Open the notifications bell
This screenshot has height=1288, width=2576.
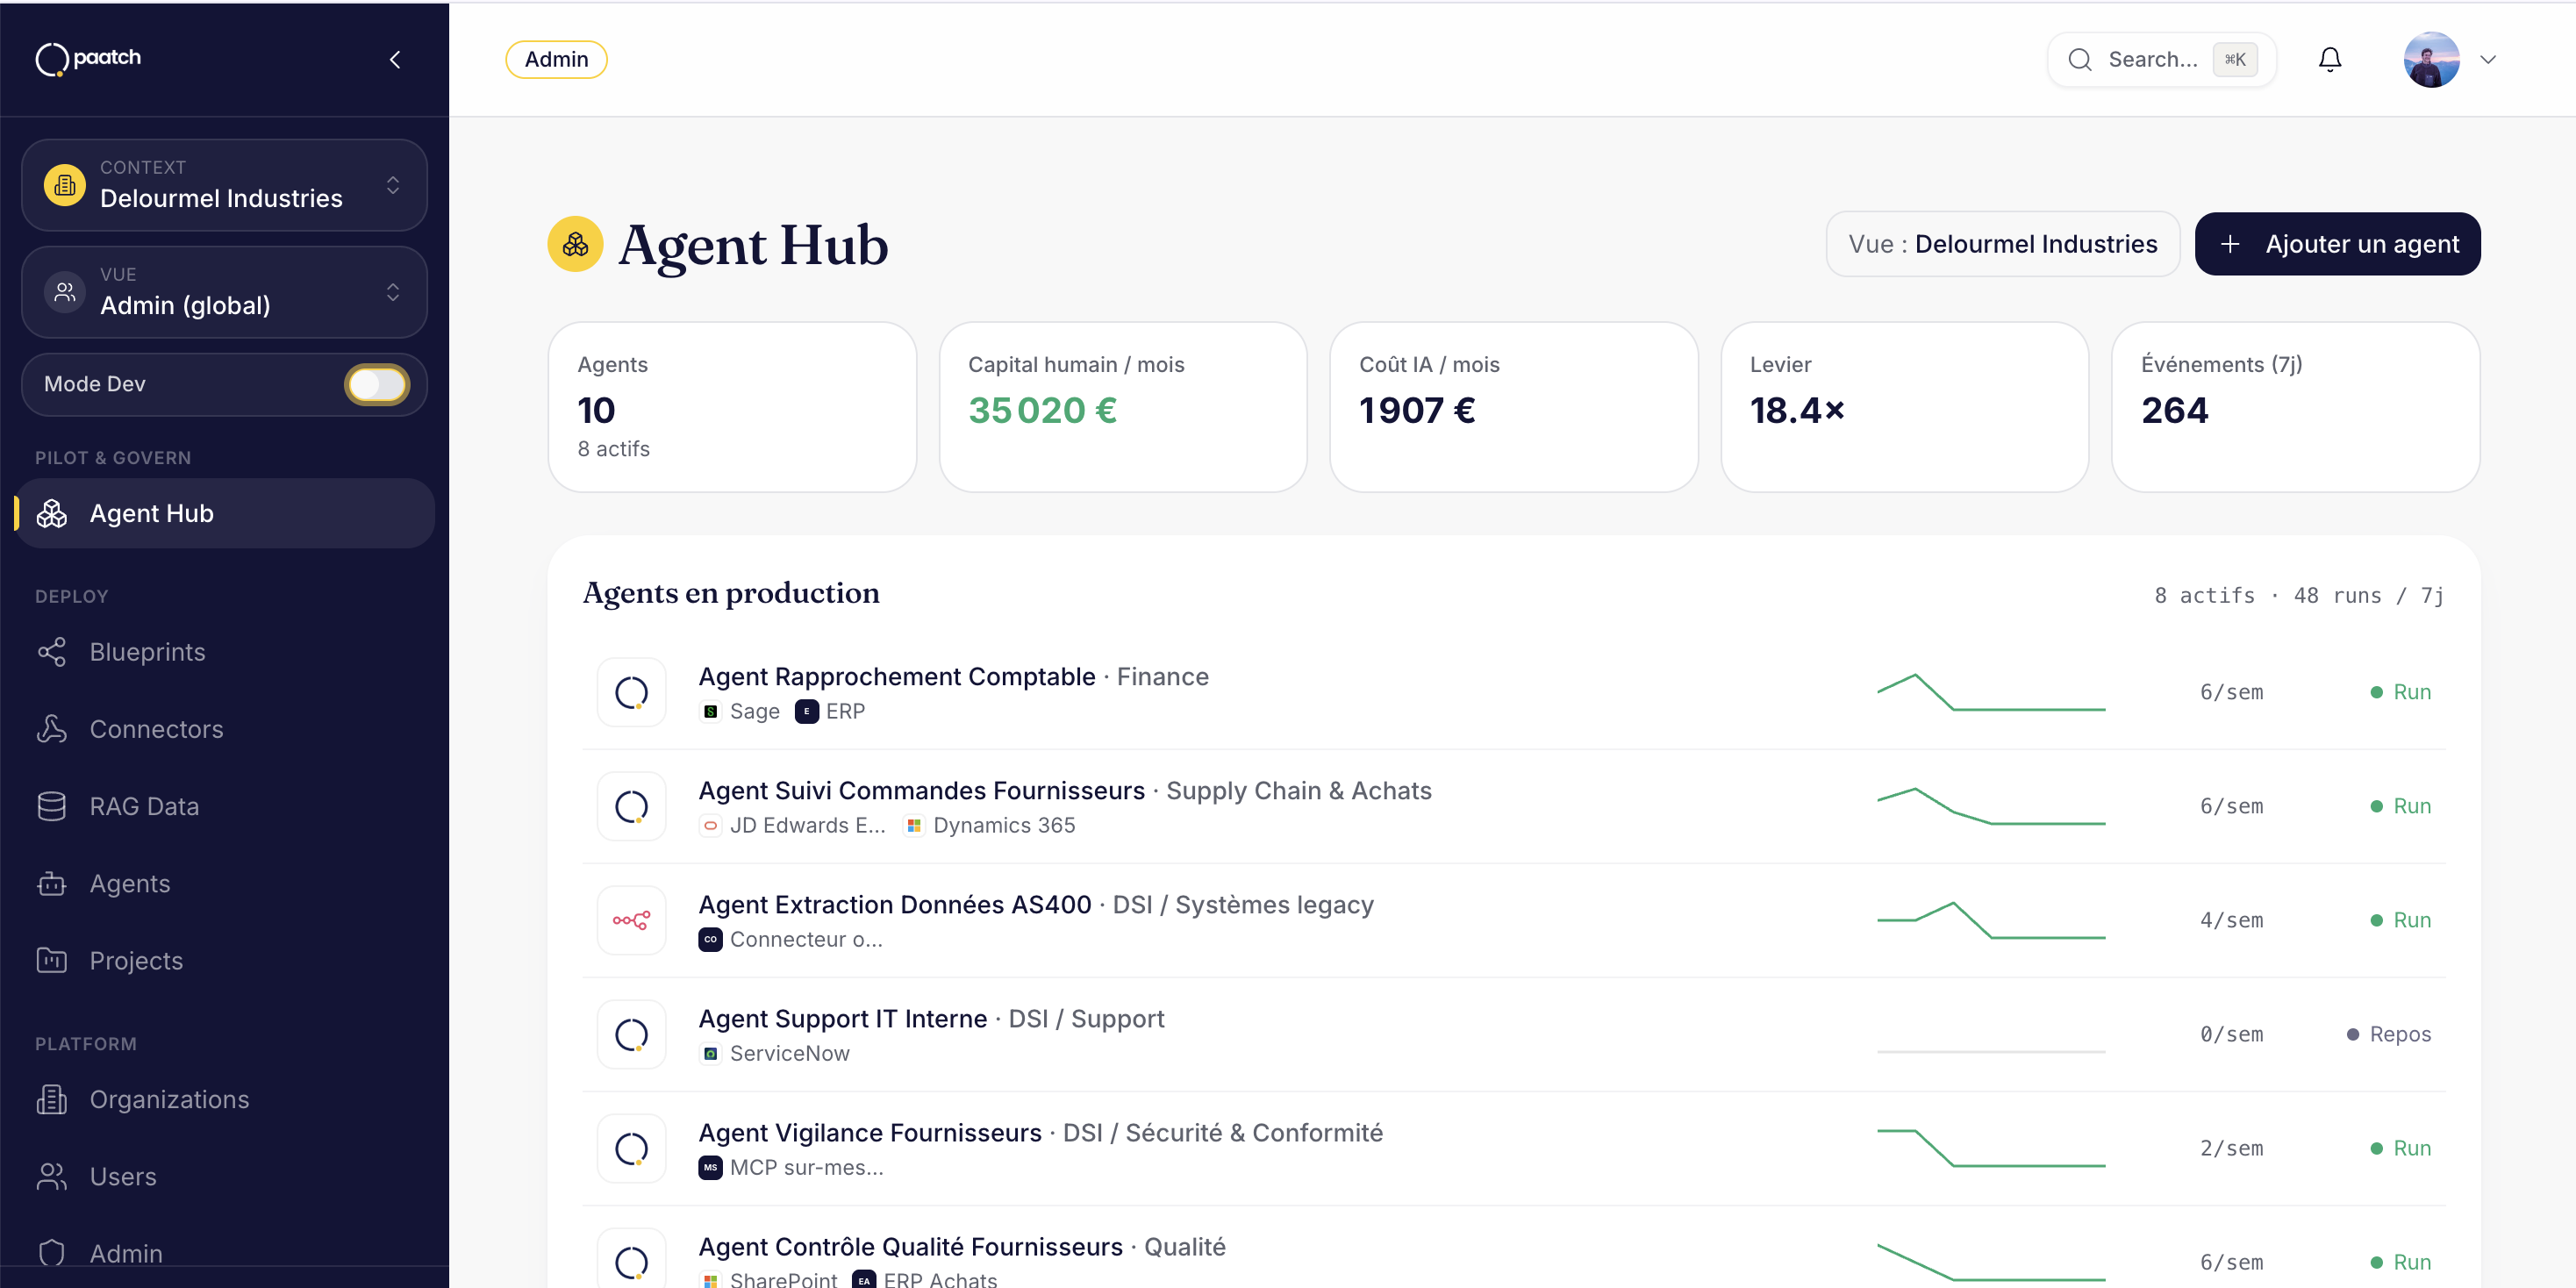click(2329, 60)
